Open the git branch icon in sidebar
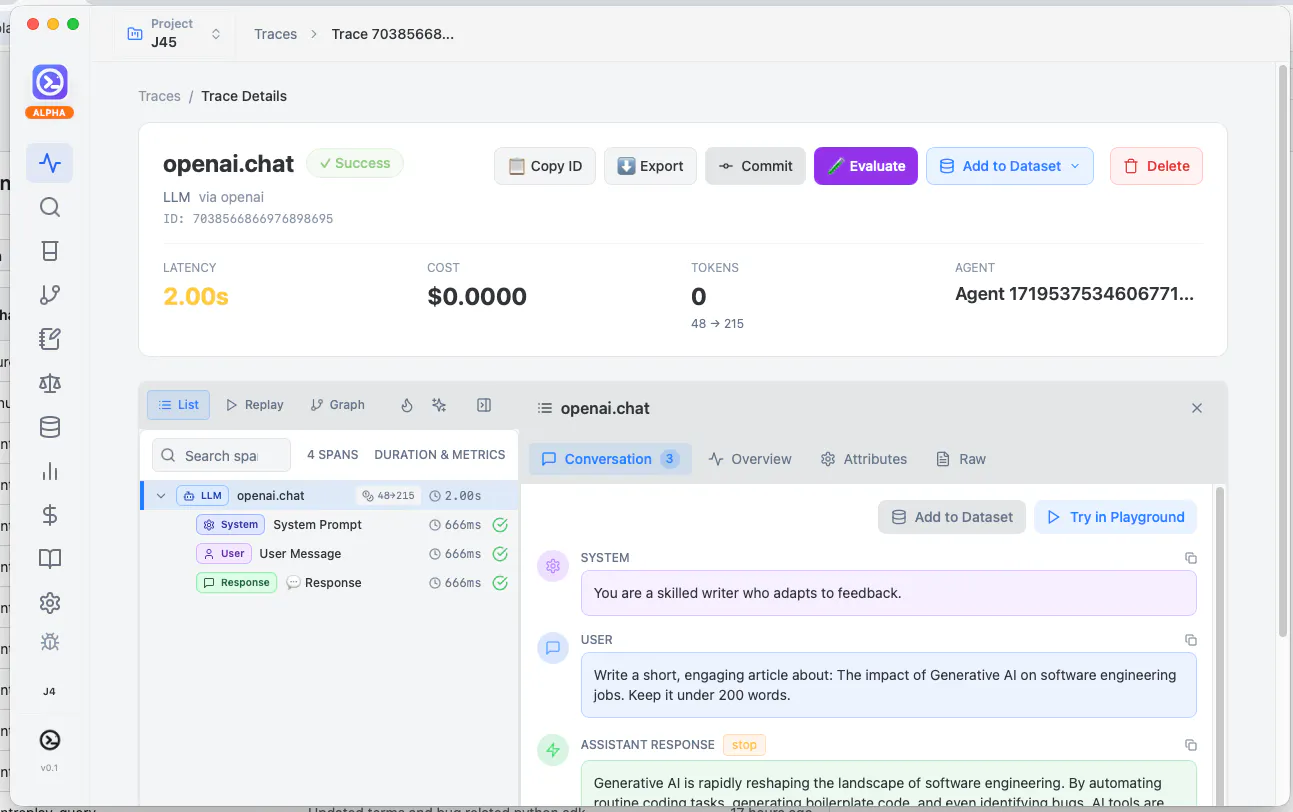Screen dimensions: 1293x812 pyautogui.click(x=50, y=294)
